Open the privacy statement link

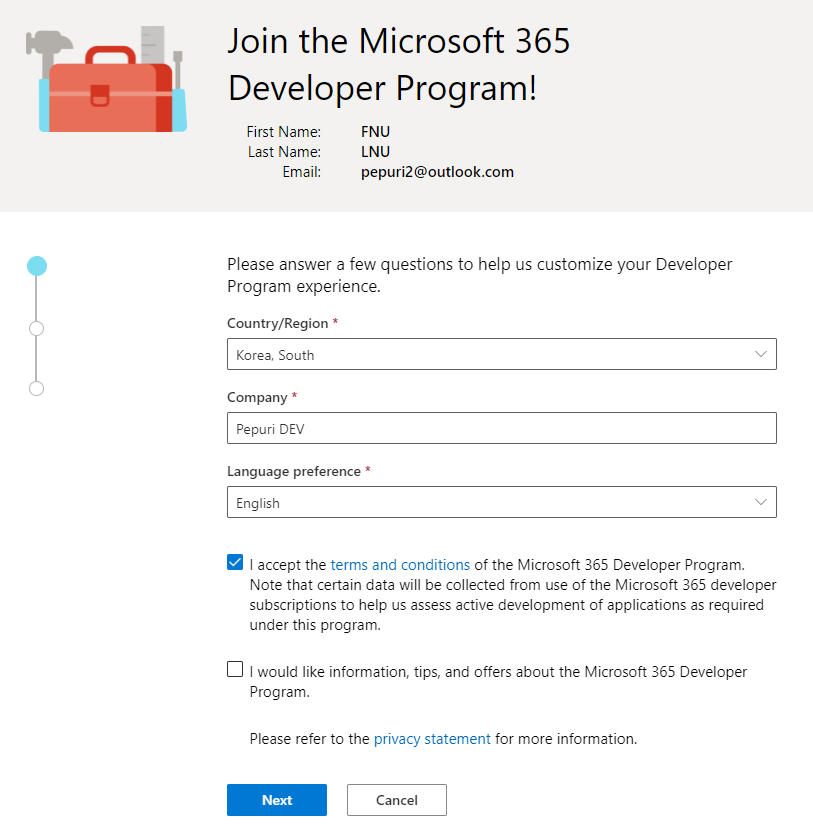(x=432, y=739)
